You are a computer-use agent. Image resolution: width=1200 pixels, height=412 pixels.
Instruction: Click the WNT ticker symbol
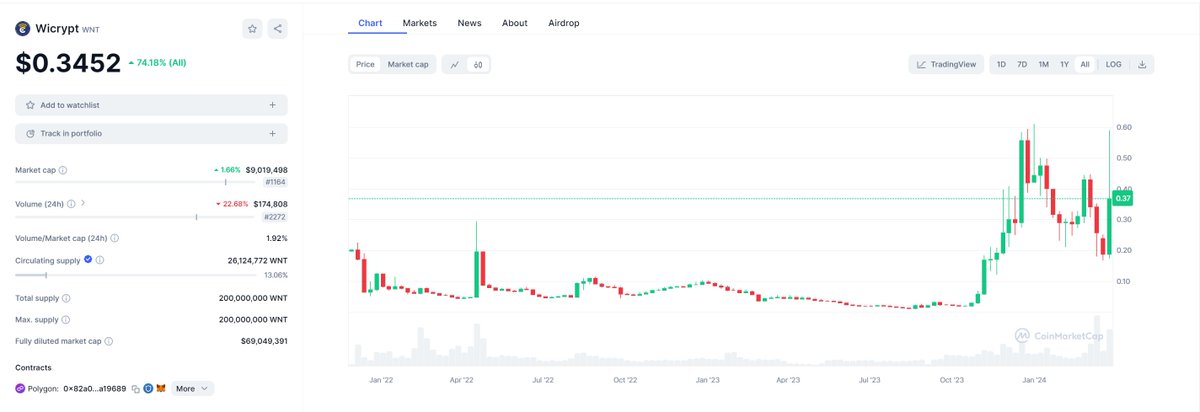tap(90, 30)
